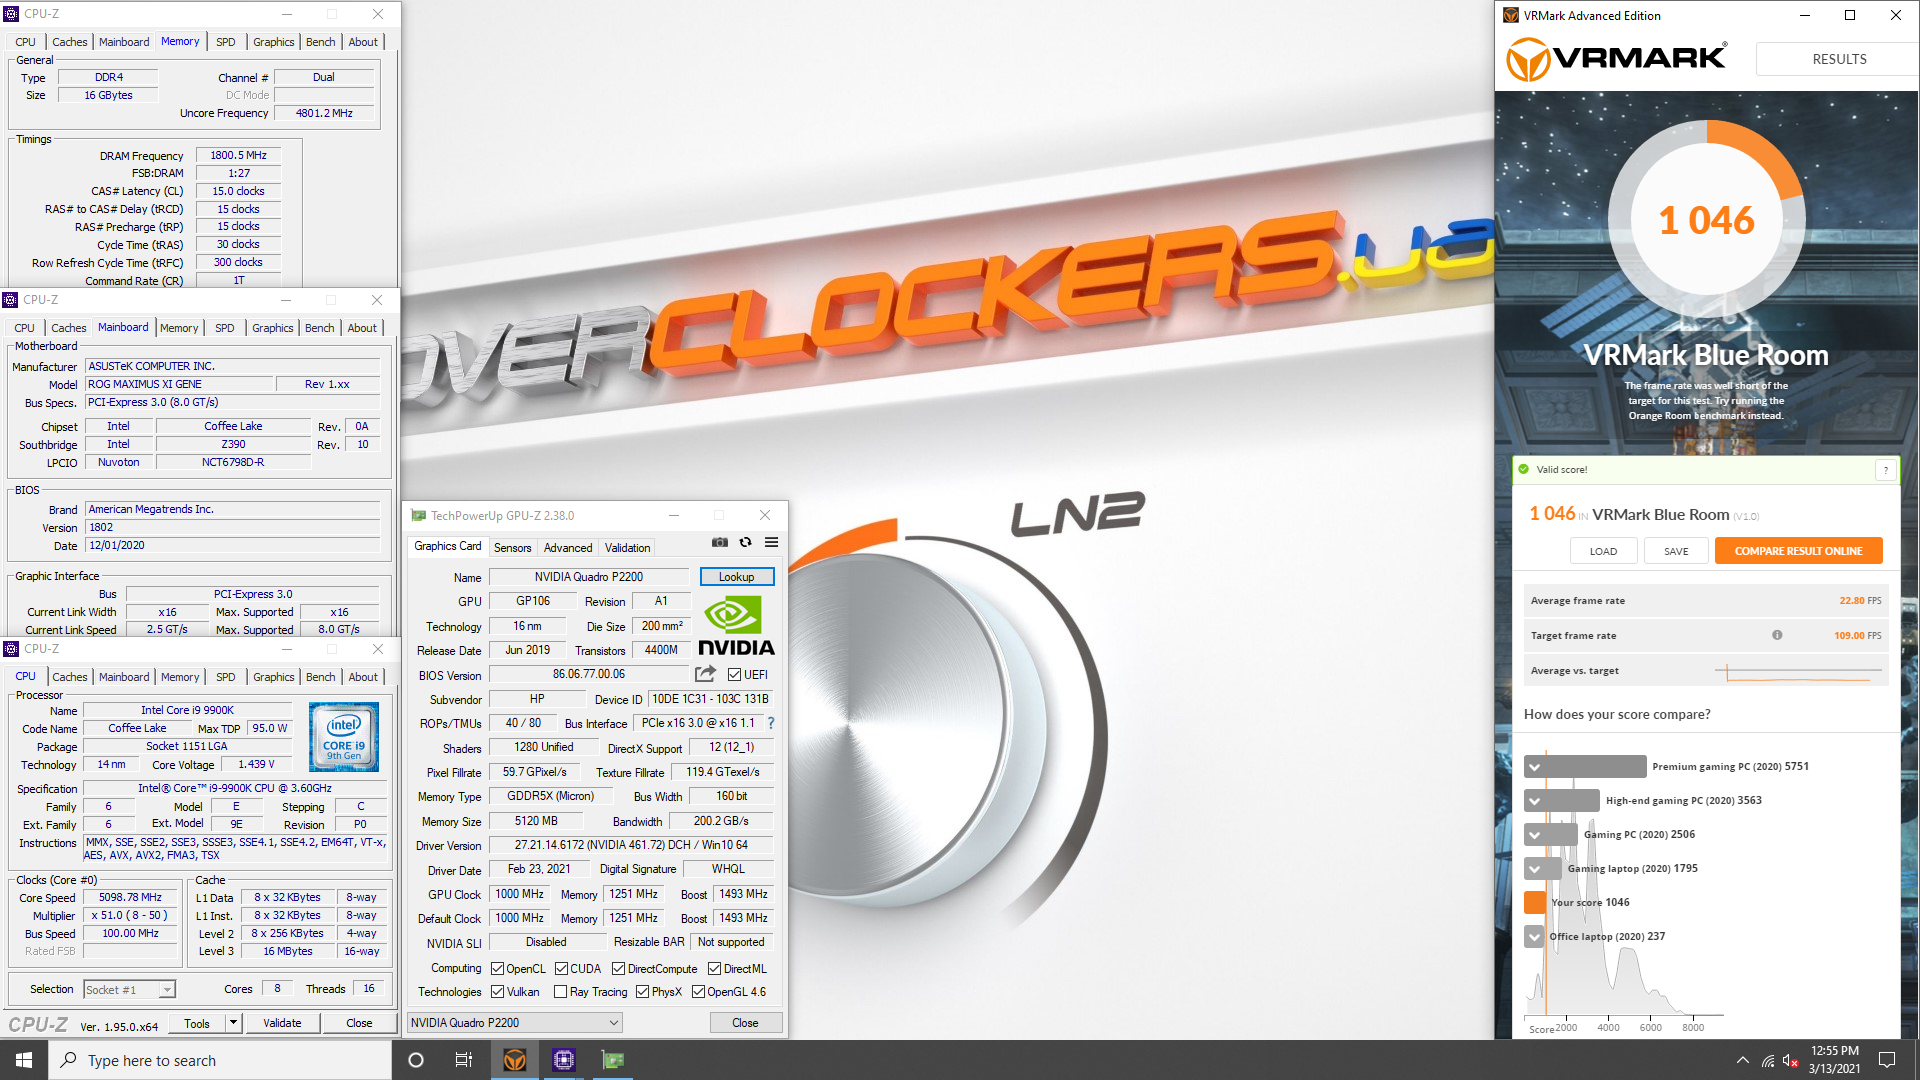This screenshot has height=1080, width=1920.
Task: Click the VRMark logo
Action: click(x=1617, y=59)
